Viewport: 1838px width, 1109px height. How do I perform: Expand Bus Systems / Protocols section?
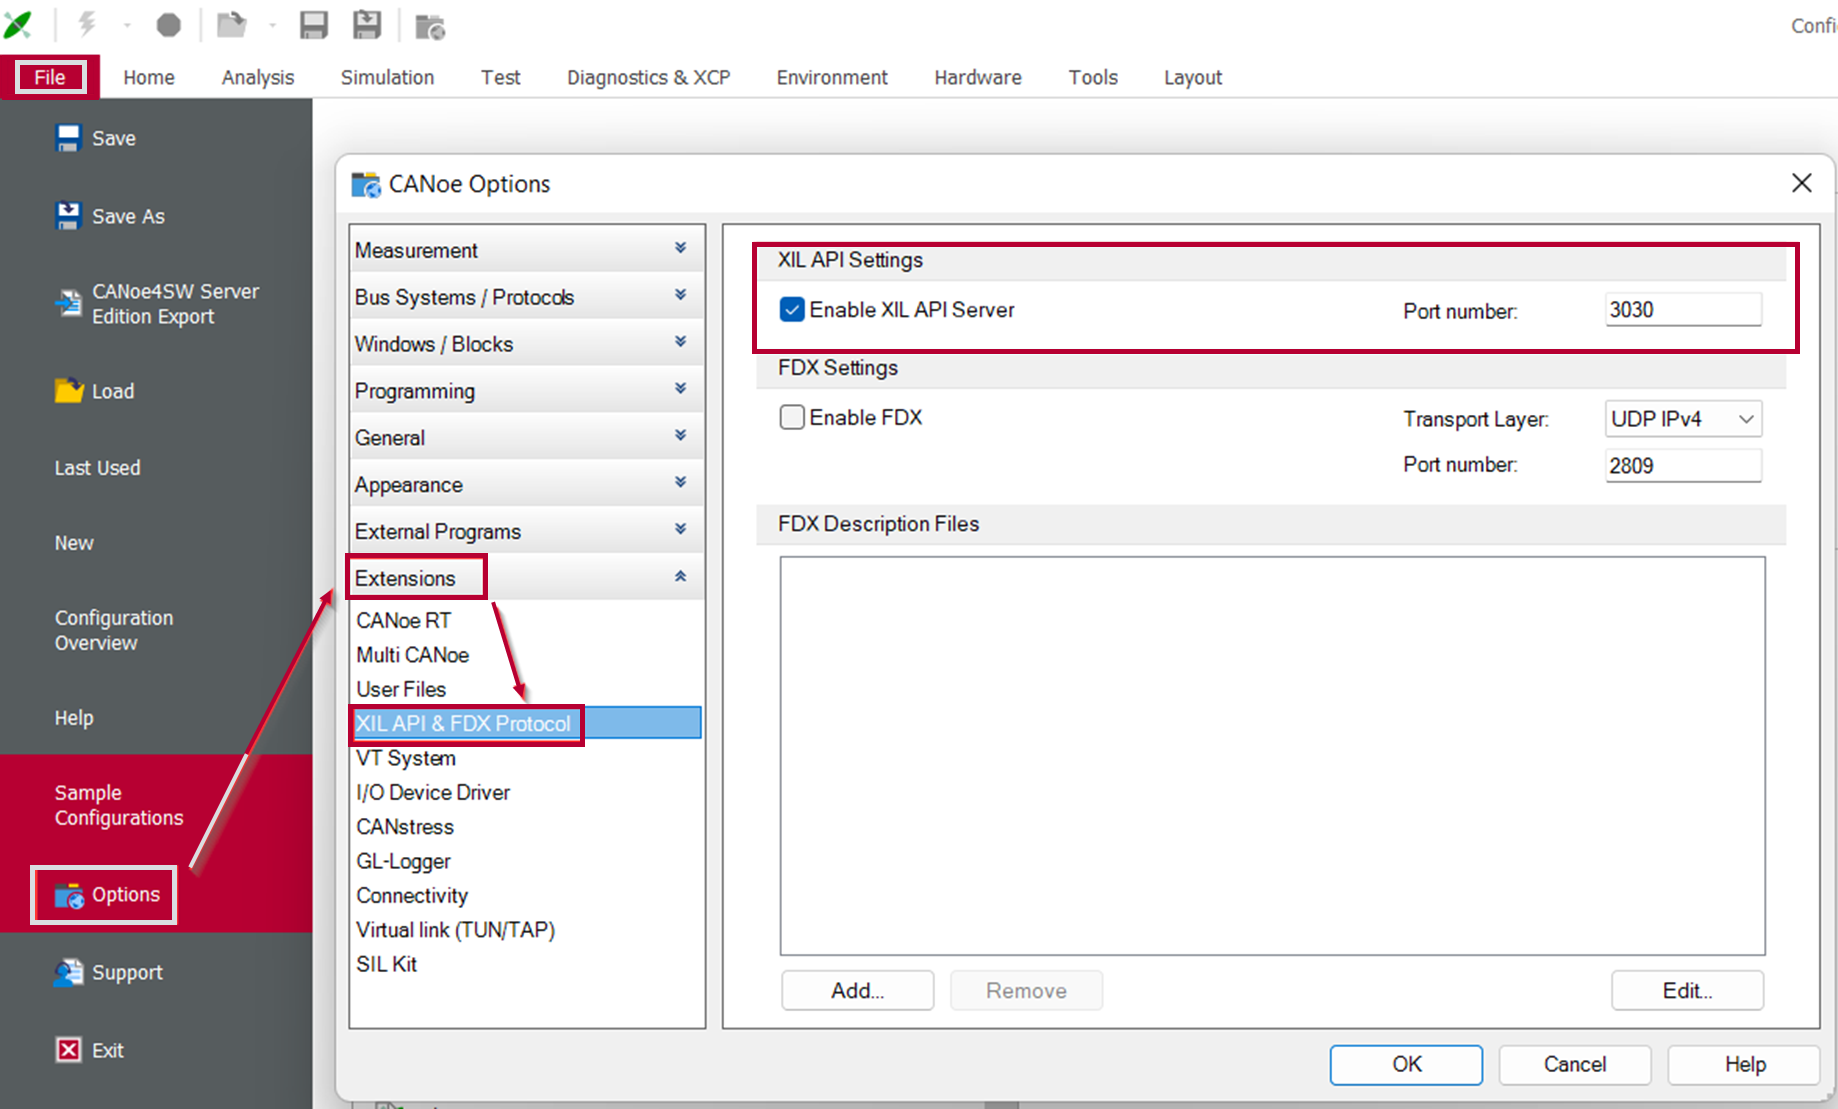(x=526, y=297)
